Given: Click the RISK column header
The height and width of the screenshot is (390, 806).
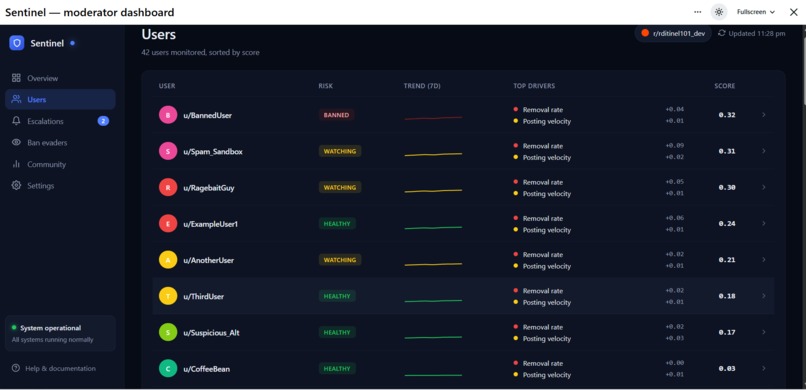Looking at the screenshot, I should pos(325,86).
